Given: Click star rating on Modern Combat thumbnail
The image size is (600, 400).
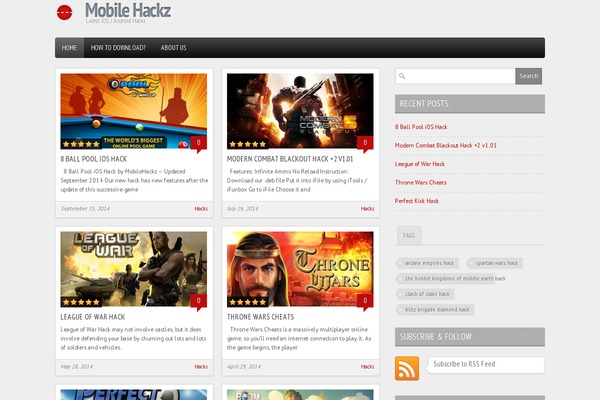Looking at the screenshot, I should [248, 144].
